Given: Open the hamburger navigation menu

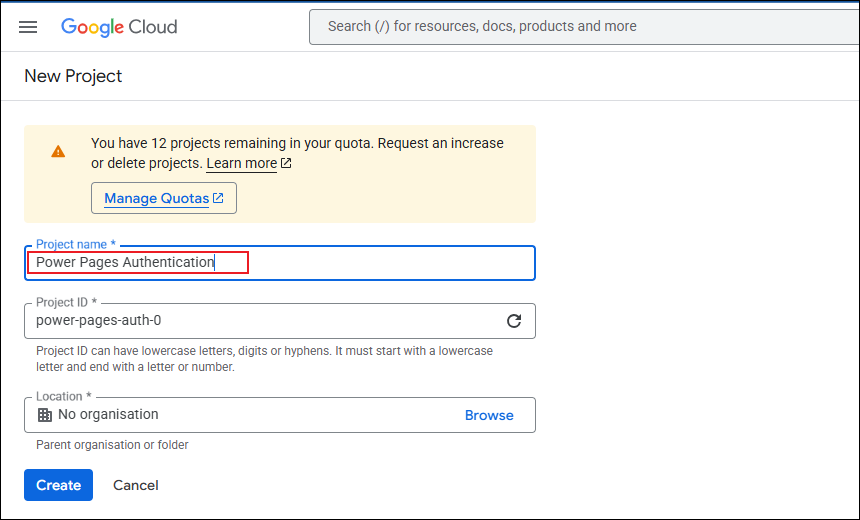Looking at the screenshot, I should pyautogui.click(x=28, y=27).
